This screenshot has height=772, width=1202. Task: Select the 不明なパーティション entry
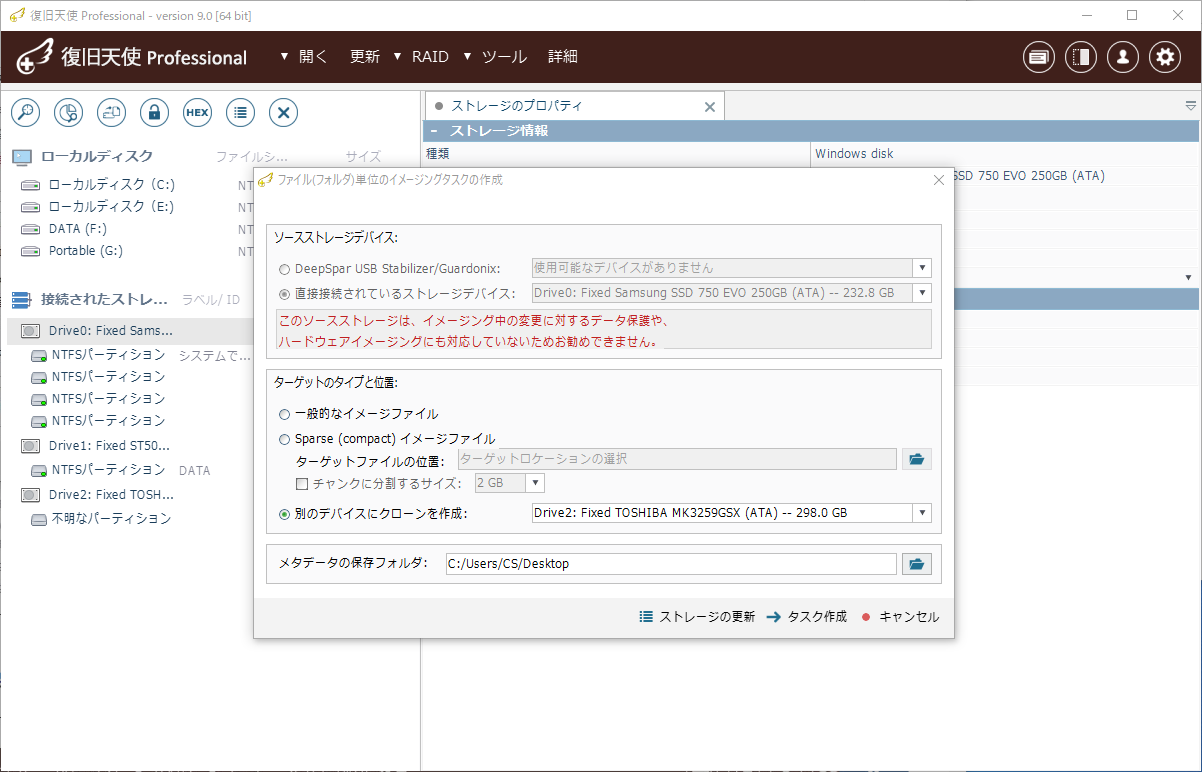(111, 519)
